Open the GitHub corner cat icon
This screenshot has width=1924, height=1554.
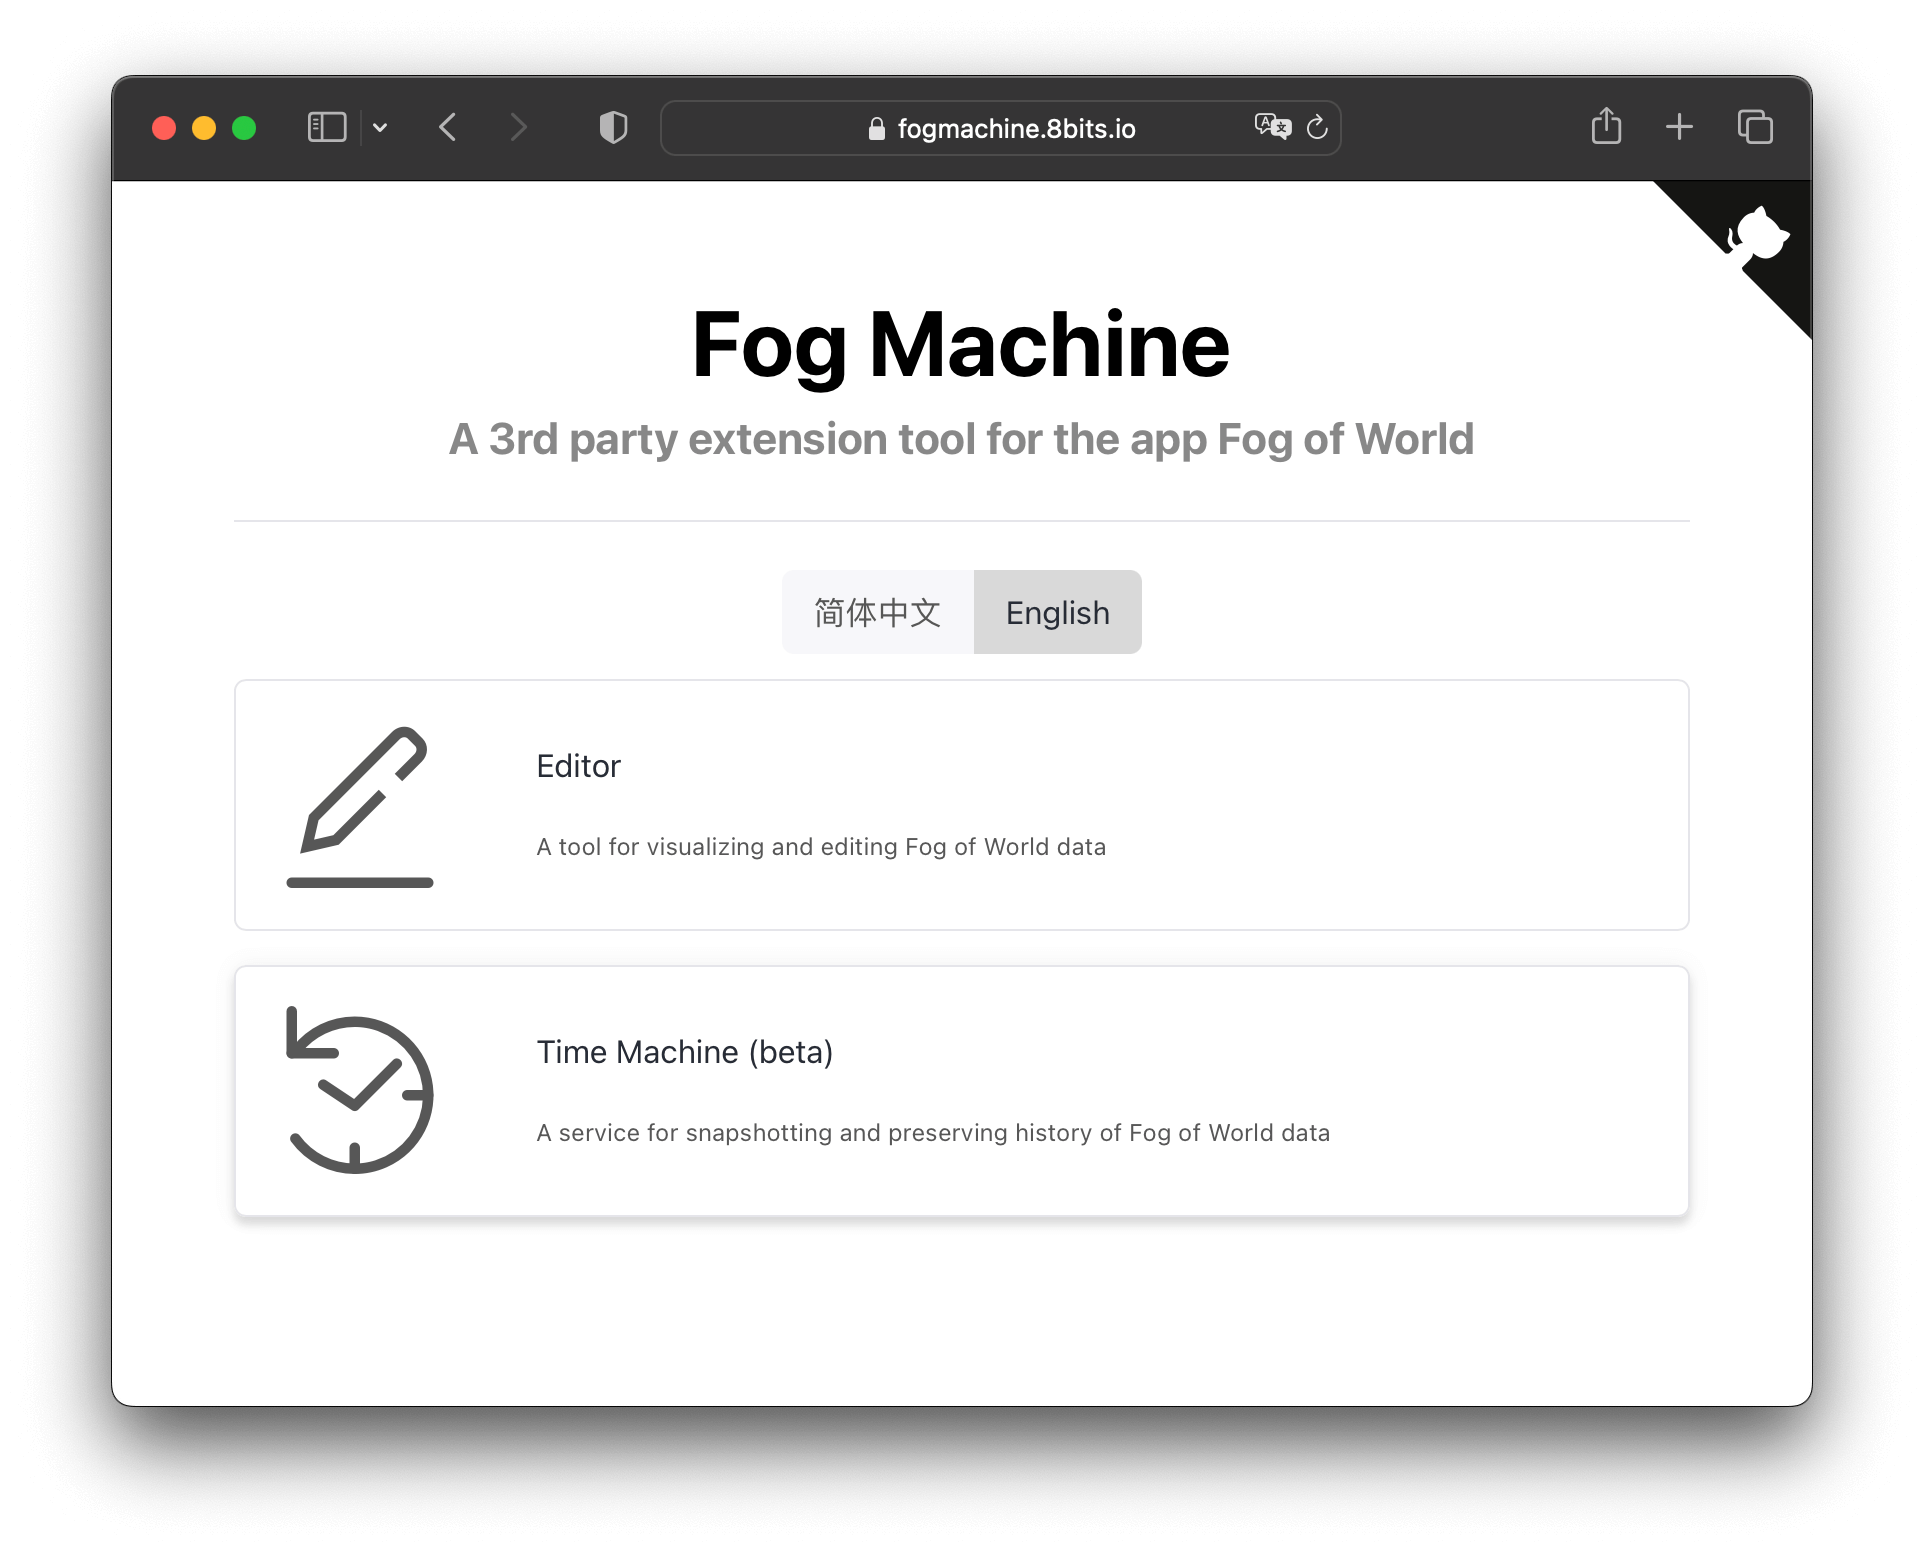[x=1759, y=236]
